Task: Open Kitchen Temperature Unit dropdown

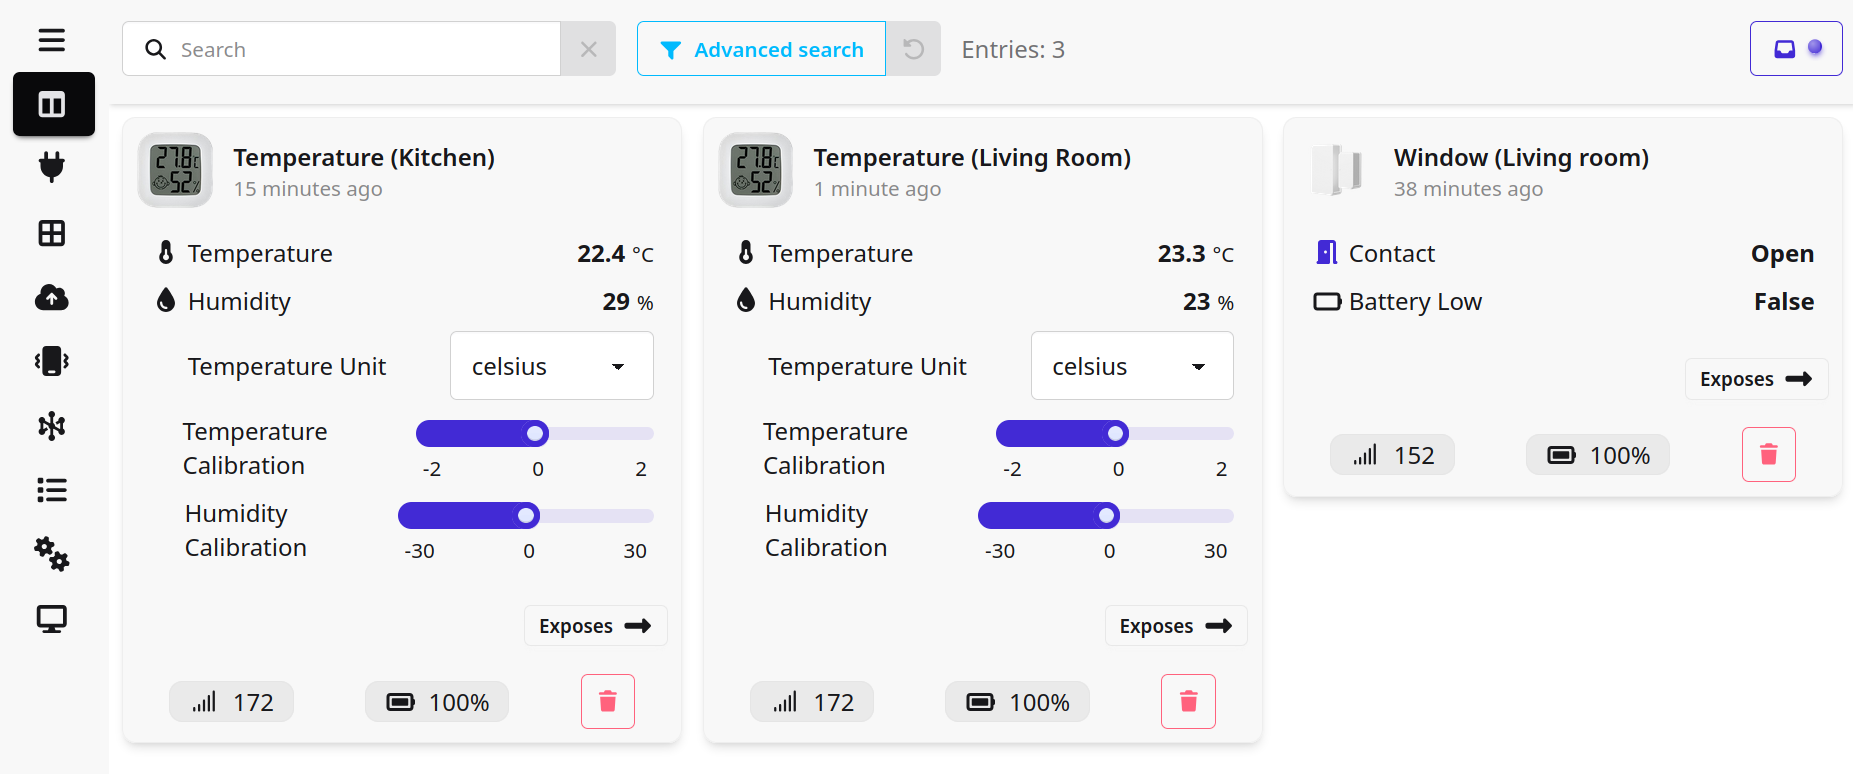Action: 551,366
